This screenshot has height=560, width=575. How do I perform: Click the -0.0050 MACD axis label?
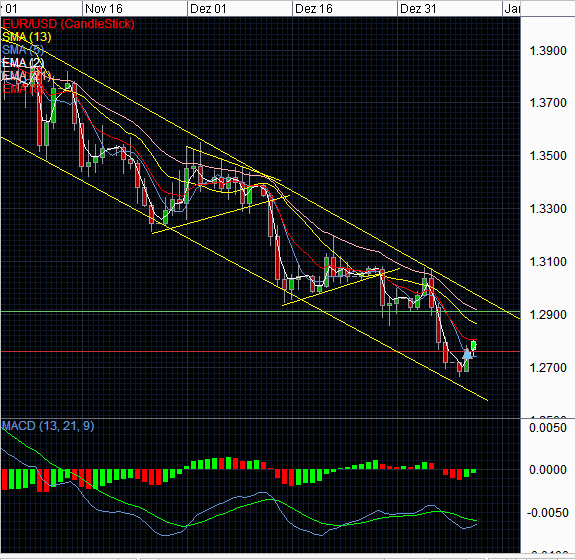547,513
